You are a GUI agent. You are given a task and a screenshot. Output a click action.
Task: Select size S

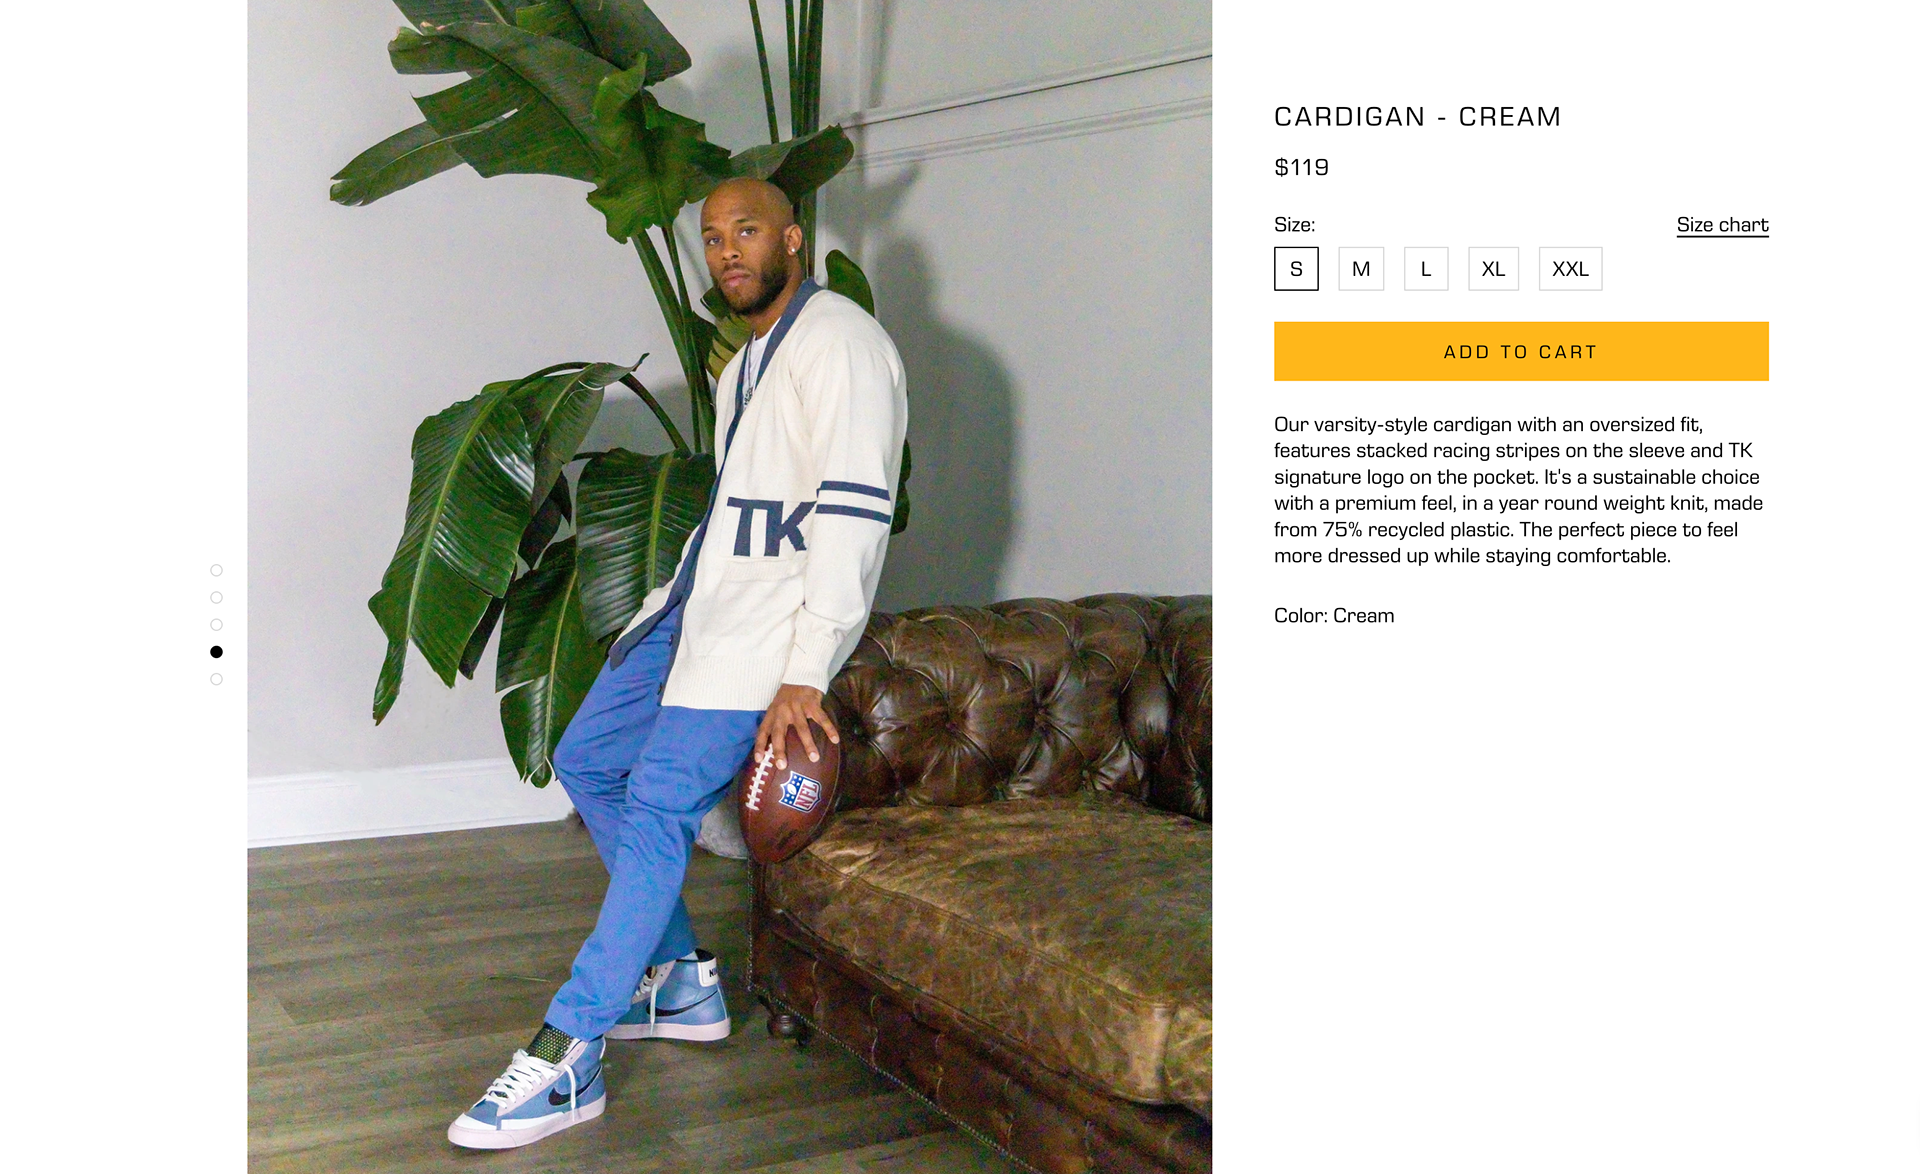click(x=1296, y=269)
